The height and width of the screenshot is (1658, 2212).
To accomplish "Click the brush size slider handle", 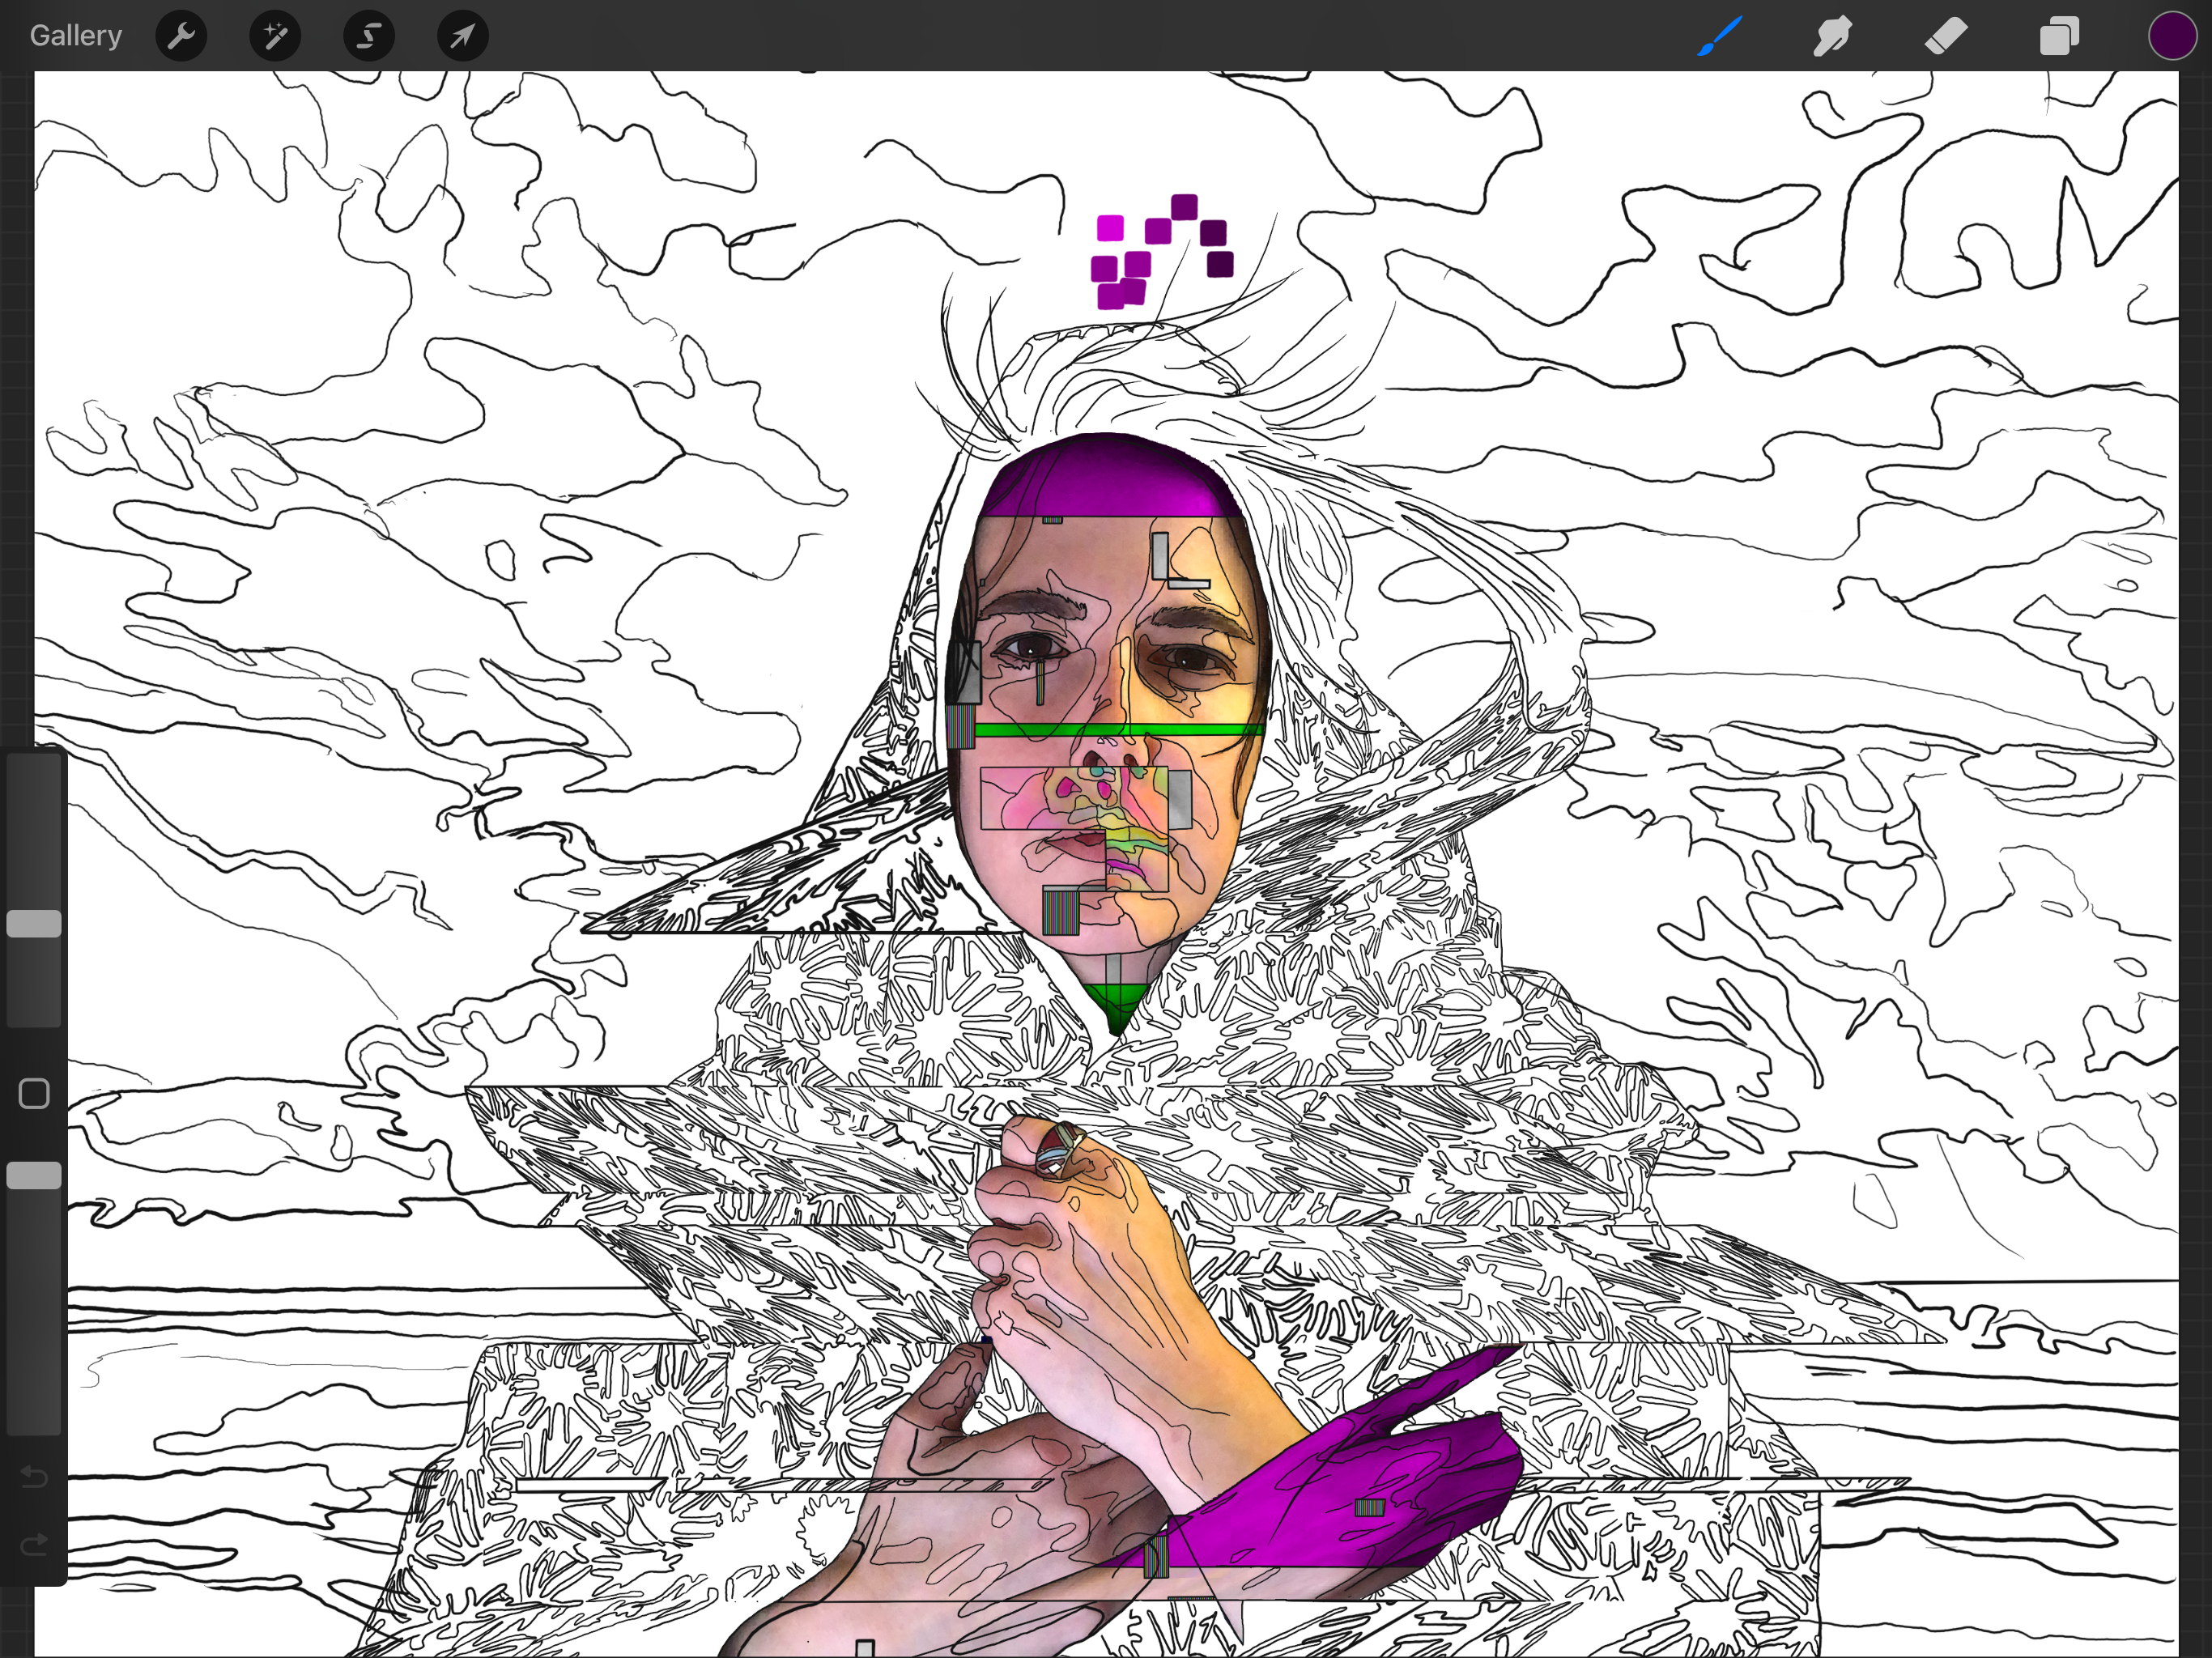I will pos(34,923).
